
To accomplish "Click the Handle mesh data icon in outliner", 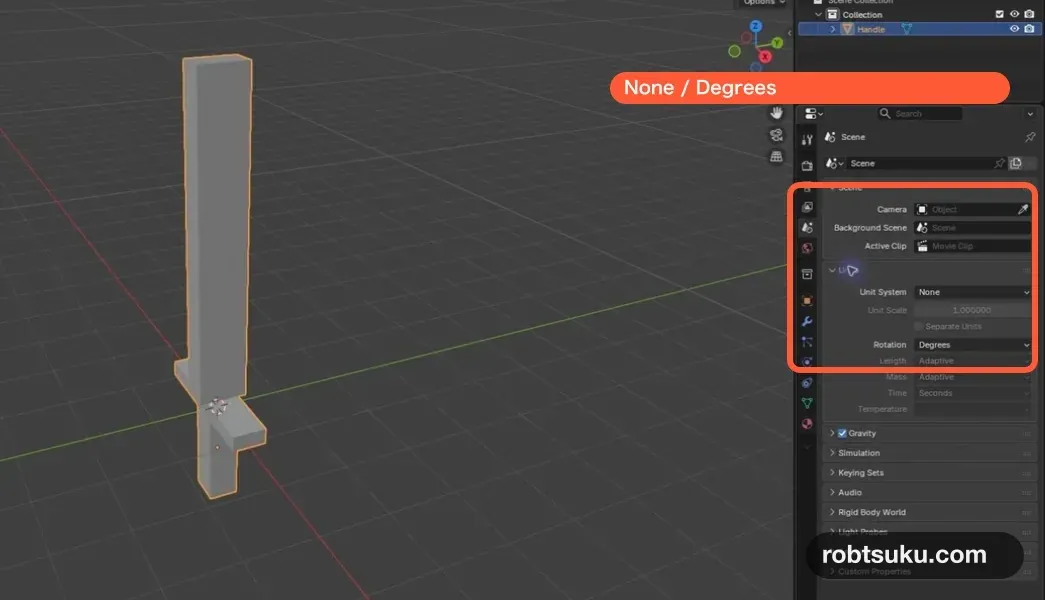I will coord(906,29).
